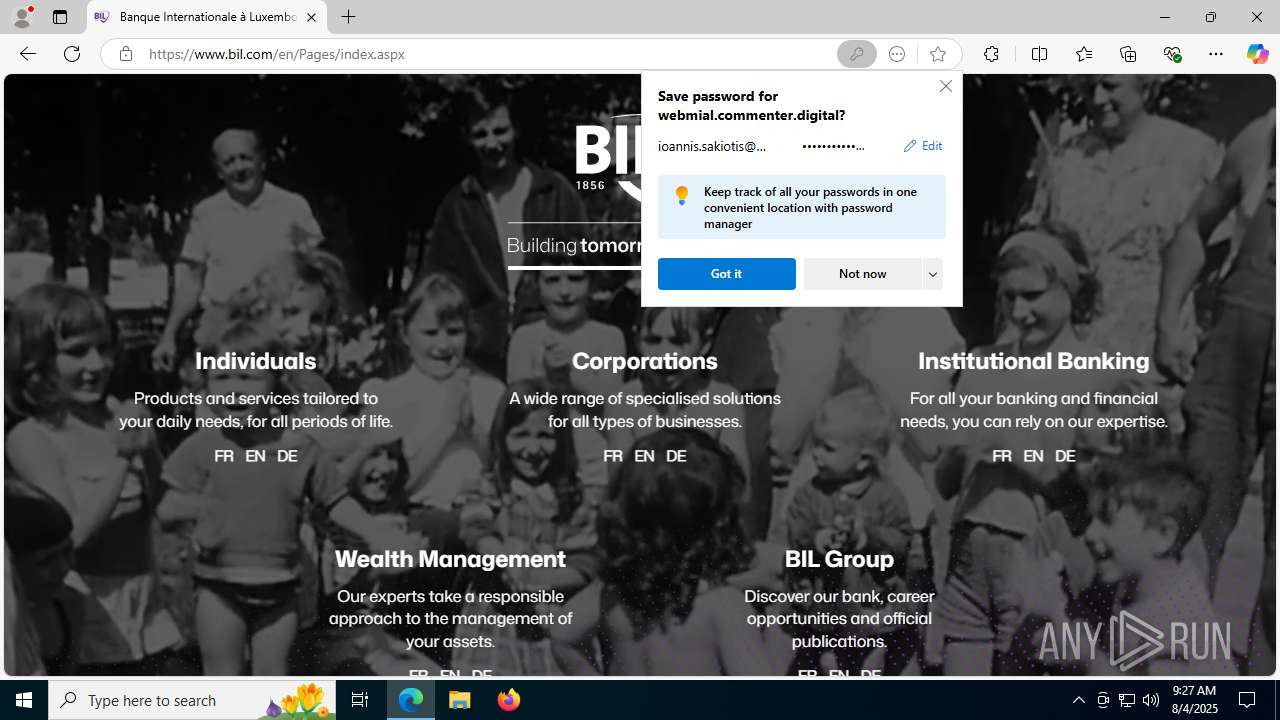Decline with Not now button

[862, 274]
